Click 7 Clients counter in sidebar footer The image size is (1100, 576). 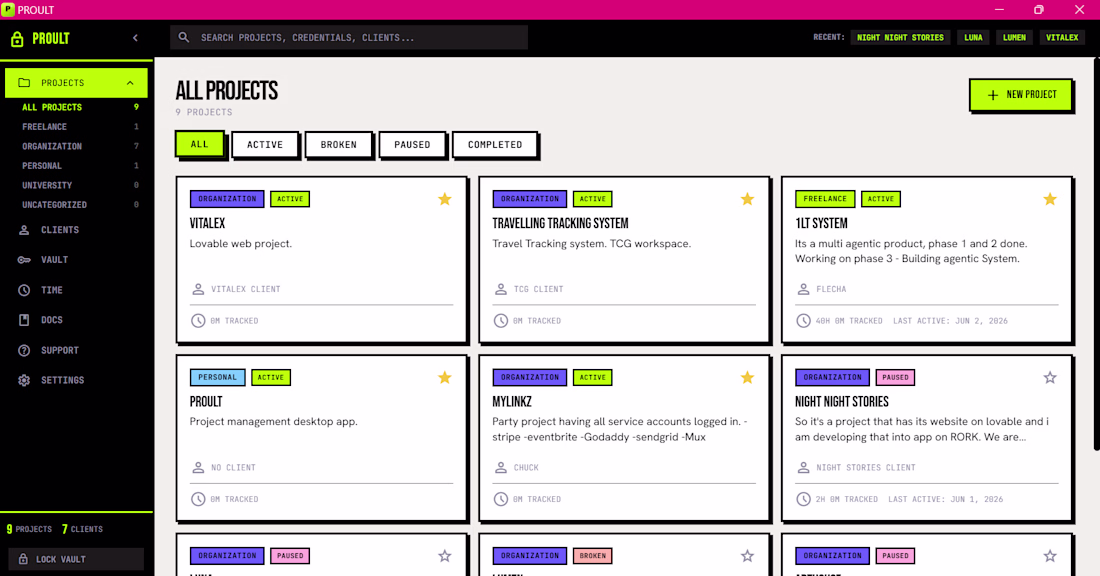click(x=82, y=529)
